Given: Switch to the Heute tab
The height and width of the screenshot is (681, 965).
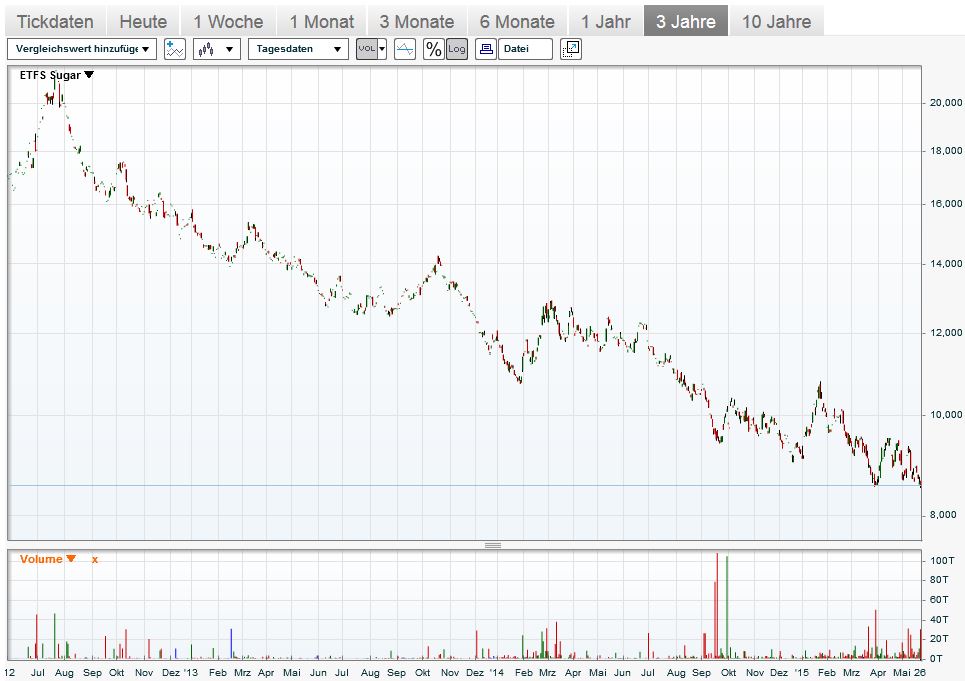Looking at the screenshot, I should coord(143,22).
